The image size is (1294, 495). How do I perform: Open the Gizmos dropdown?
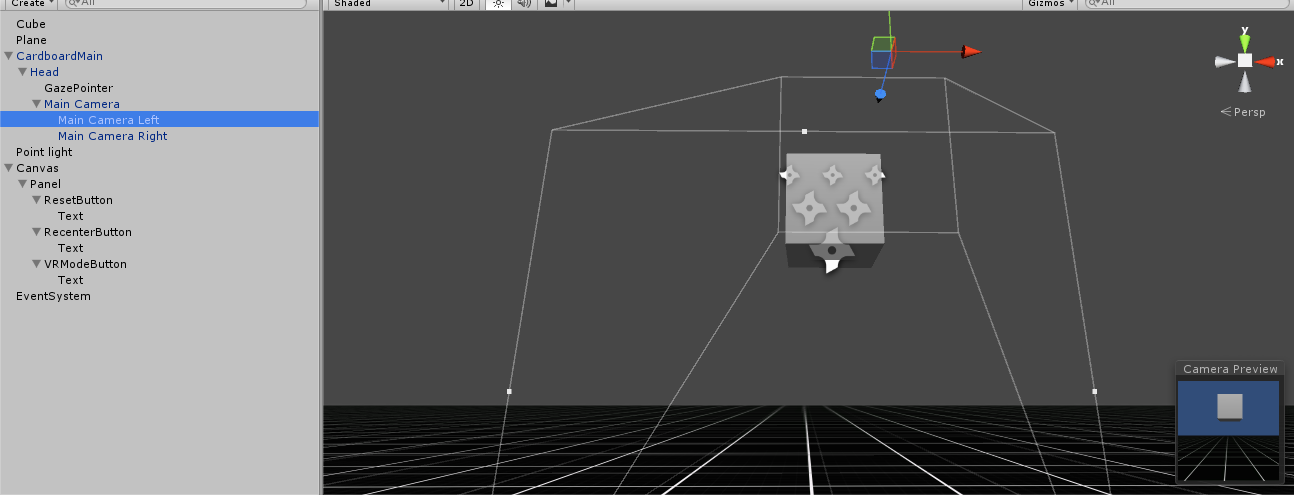(1051, 3)
